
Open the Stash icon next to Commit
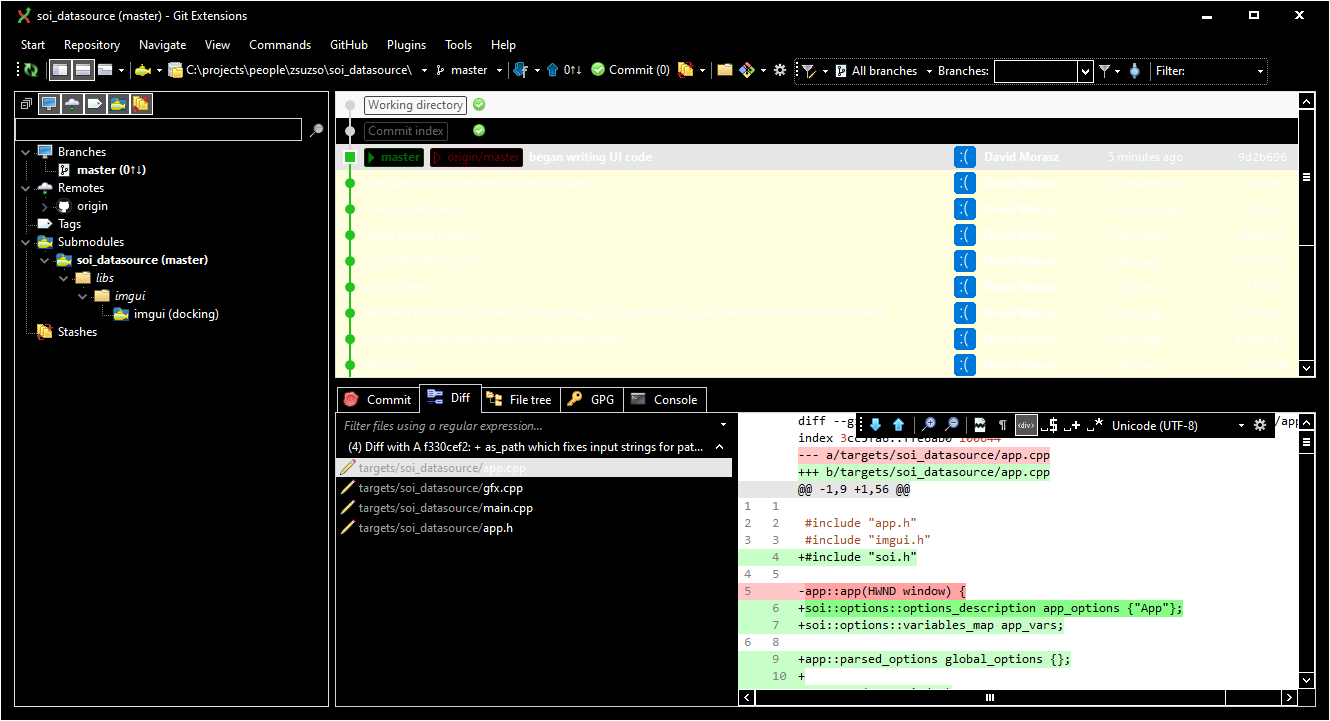[x=686, y=70]
